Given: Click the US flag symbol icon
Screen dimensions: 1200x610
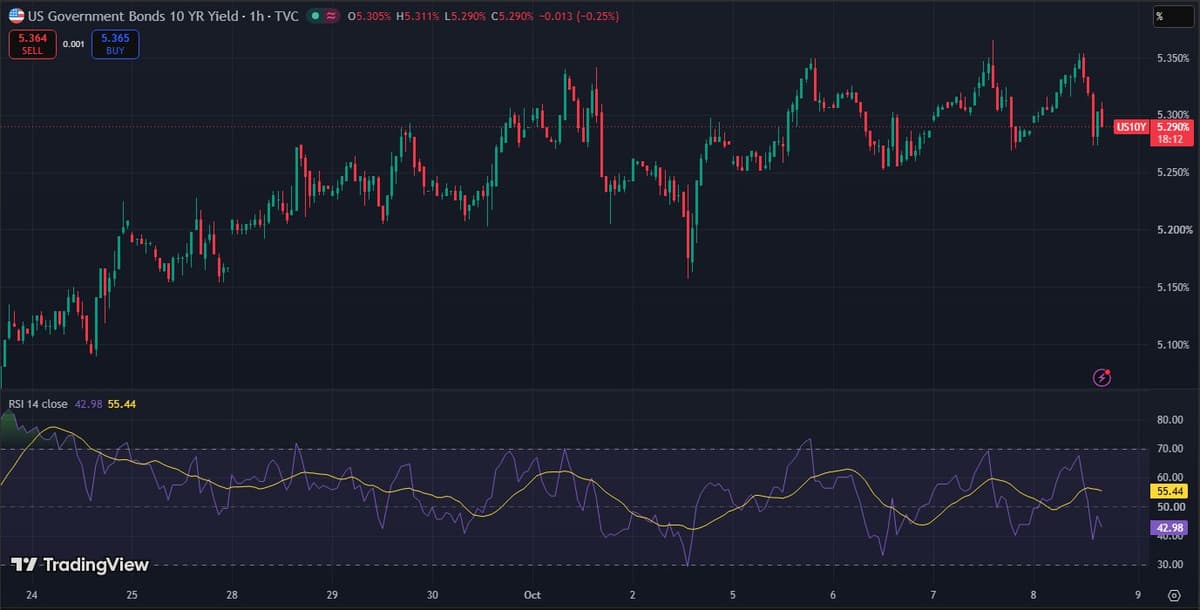Looking at the screenshot, I should (15, 16).
